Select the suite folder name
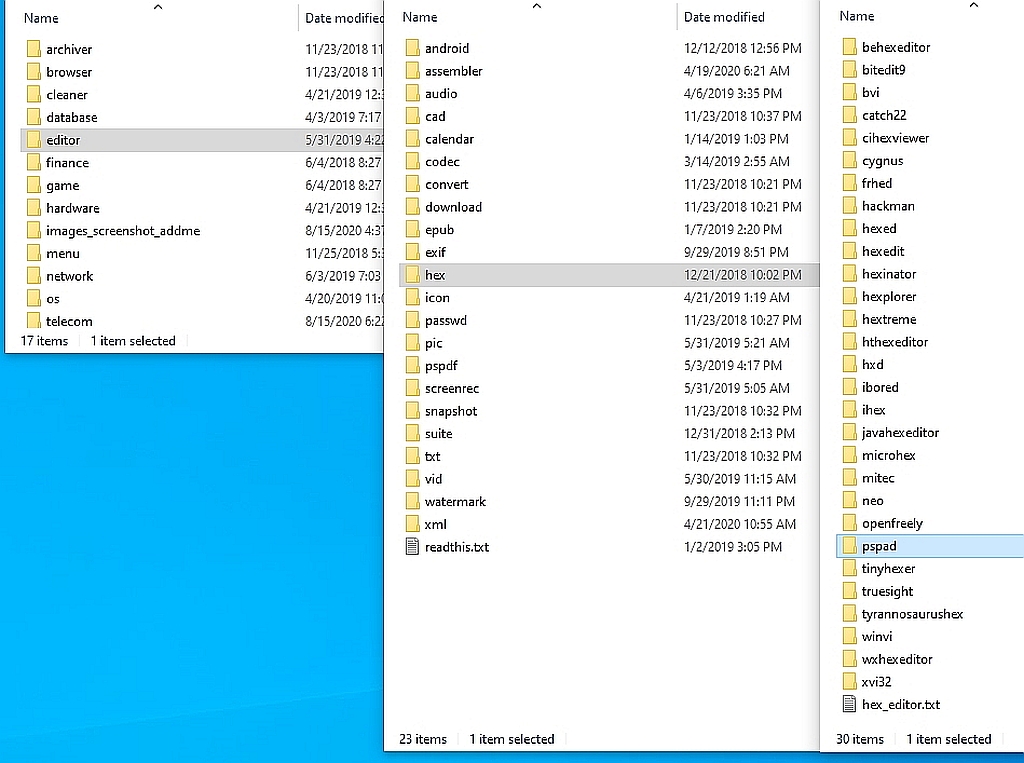 tap(438, 434)
